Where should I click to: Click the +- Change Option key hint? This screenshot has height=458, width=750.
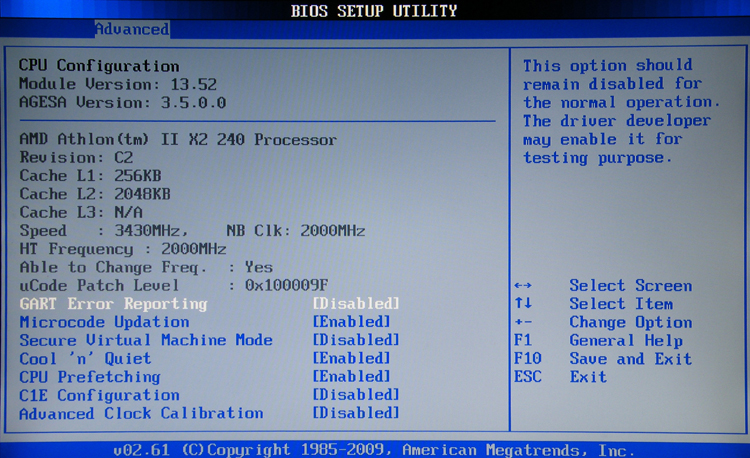click(523, 323)
